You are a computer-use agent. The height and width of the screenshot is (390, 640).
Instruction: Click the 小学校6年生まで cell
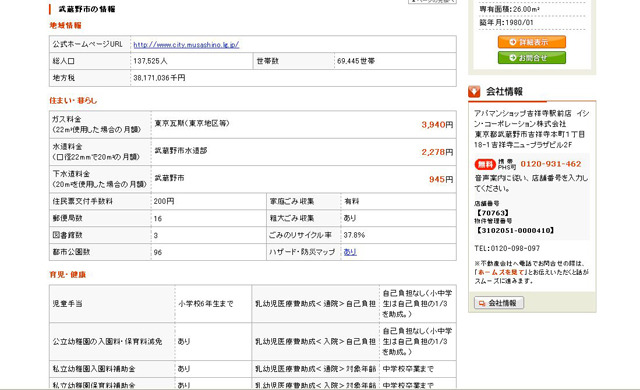click(206, 304)
